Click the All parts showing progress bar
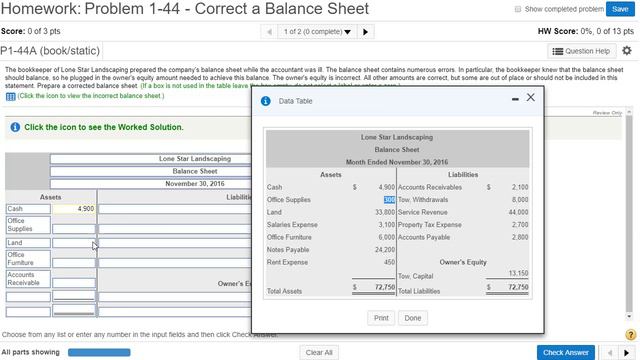The height and width of the screenshot is (360, 640). pyautogui.click(x=99, y=352)
